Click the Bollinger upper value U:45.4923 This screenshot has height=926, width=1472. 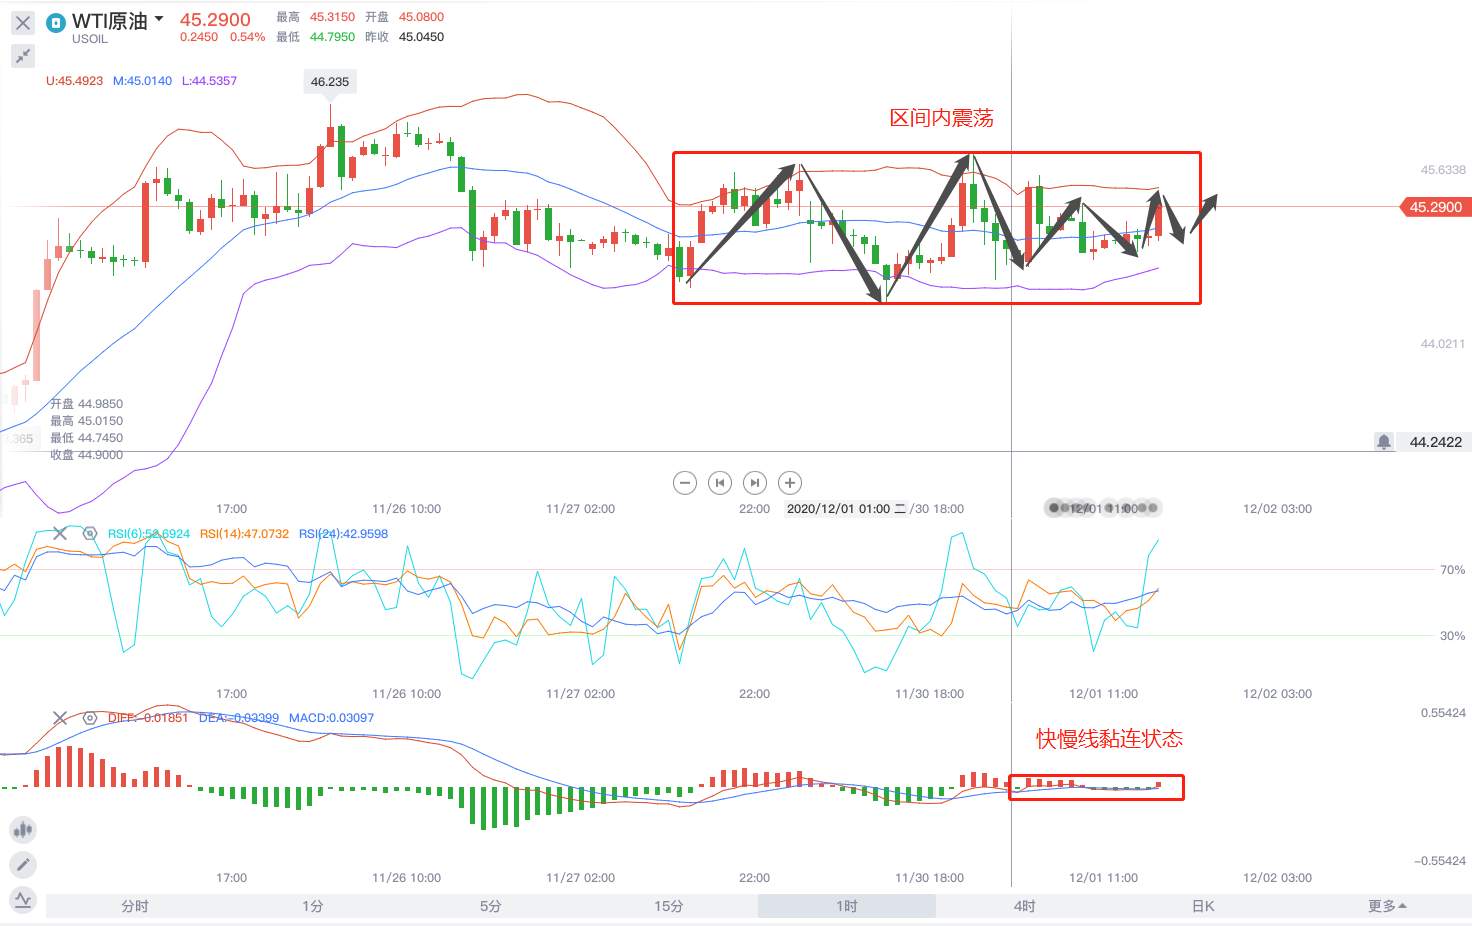(75, 81)
